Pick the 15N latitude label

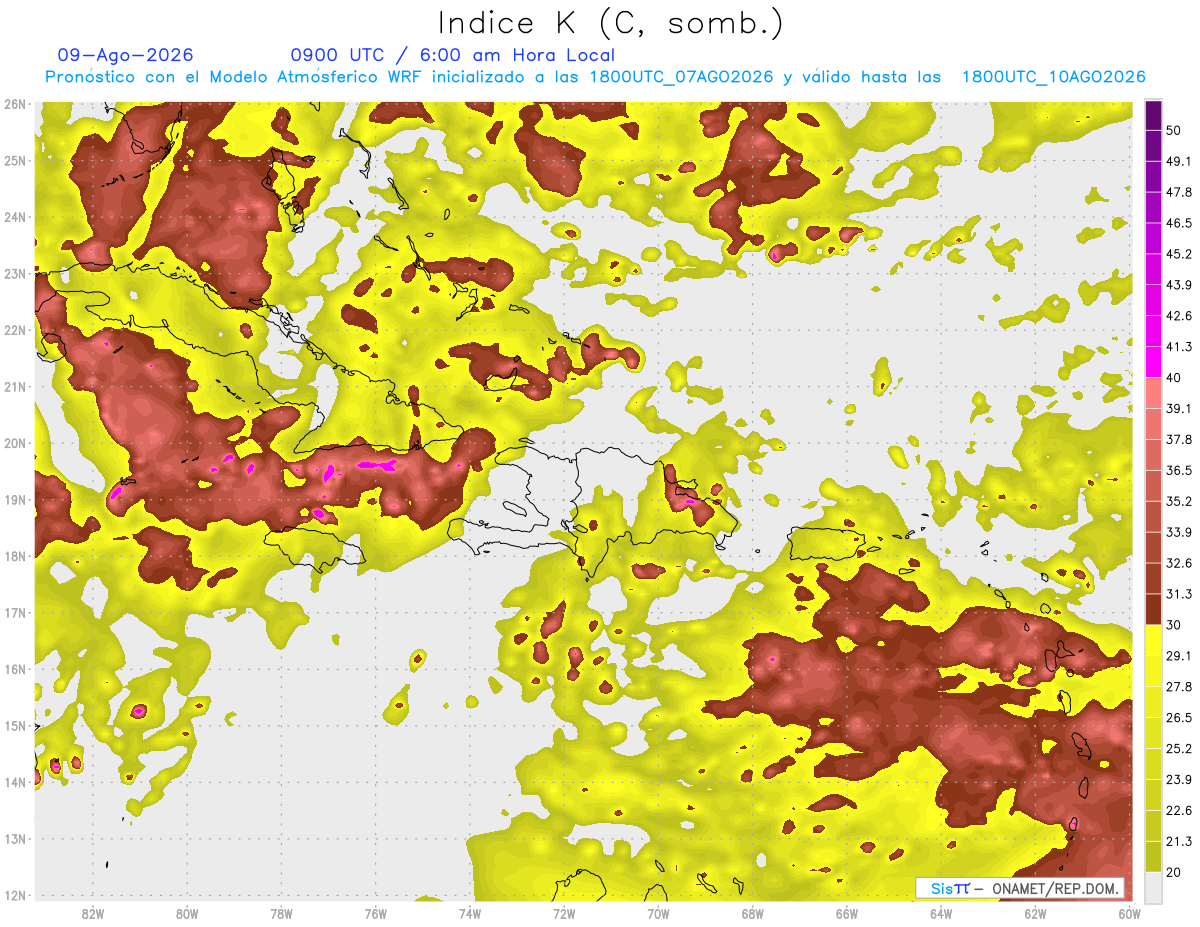click(x=15, y=725)
